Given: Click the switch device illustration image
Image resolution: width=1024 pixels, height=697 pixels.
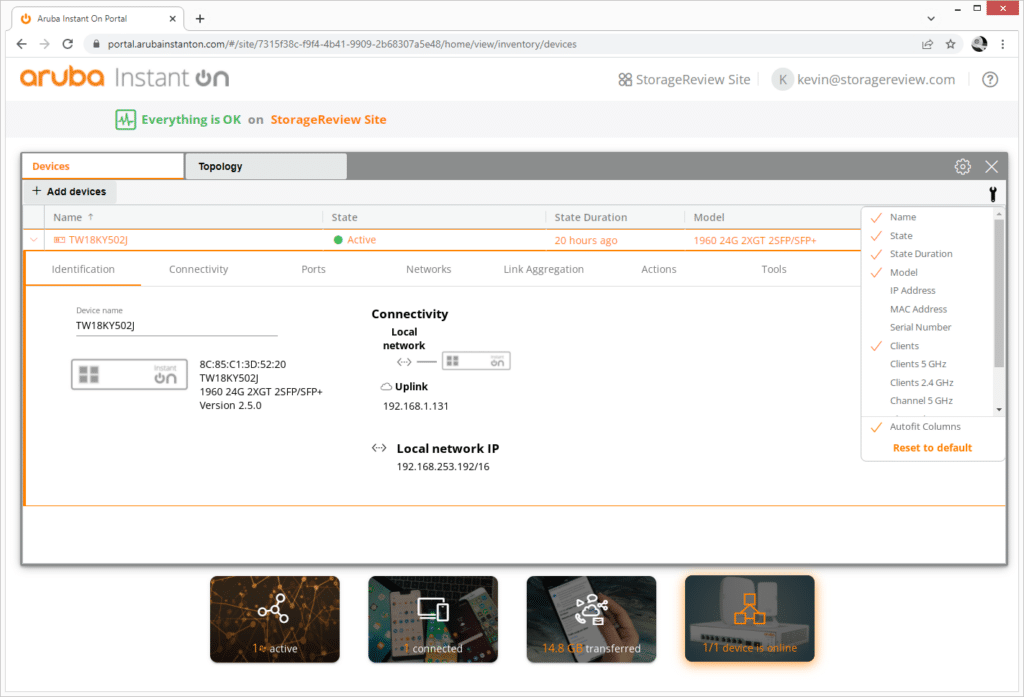Looking at the screenshot, I should (x=129, y=374).
